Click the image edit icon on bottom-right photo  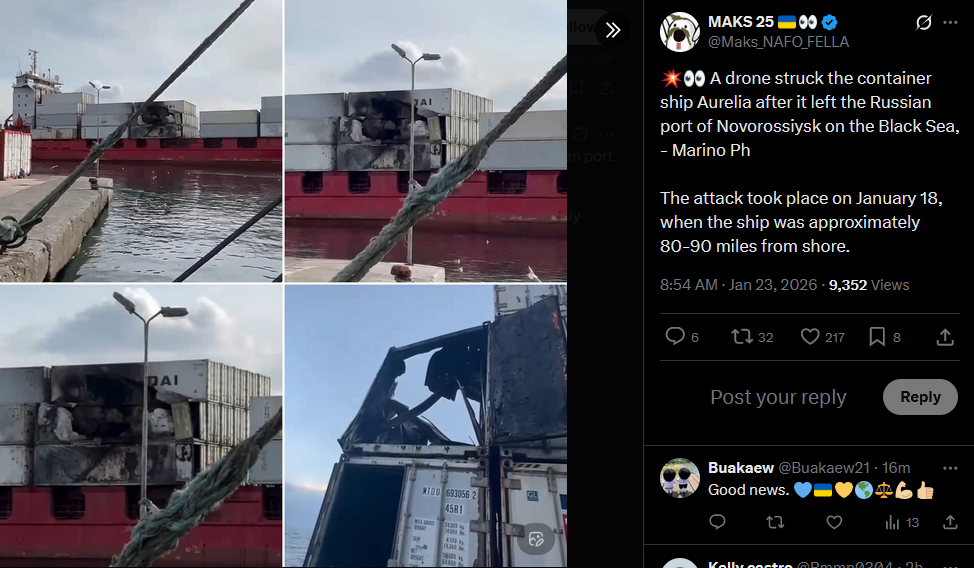pyautogui.click(x=535, y=539)
